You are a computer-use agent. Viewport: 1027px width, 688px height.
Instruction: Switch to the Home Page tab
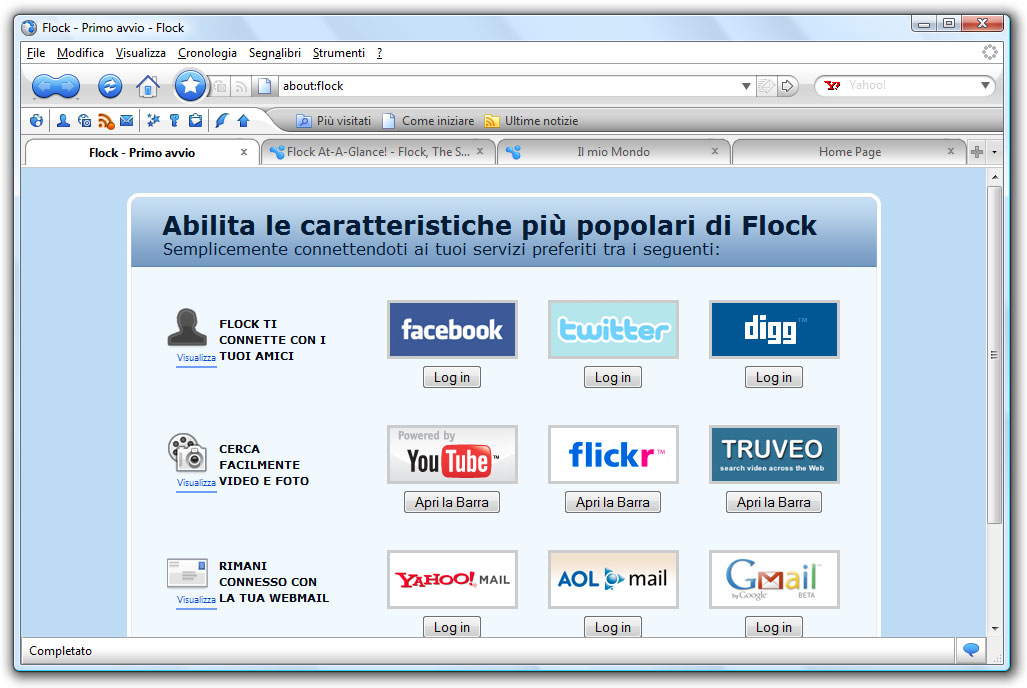(849, 152)
